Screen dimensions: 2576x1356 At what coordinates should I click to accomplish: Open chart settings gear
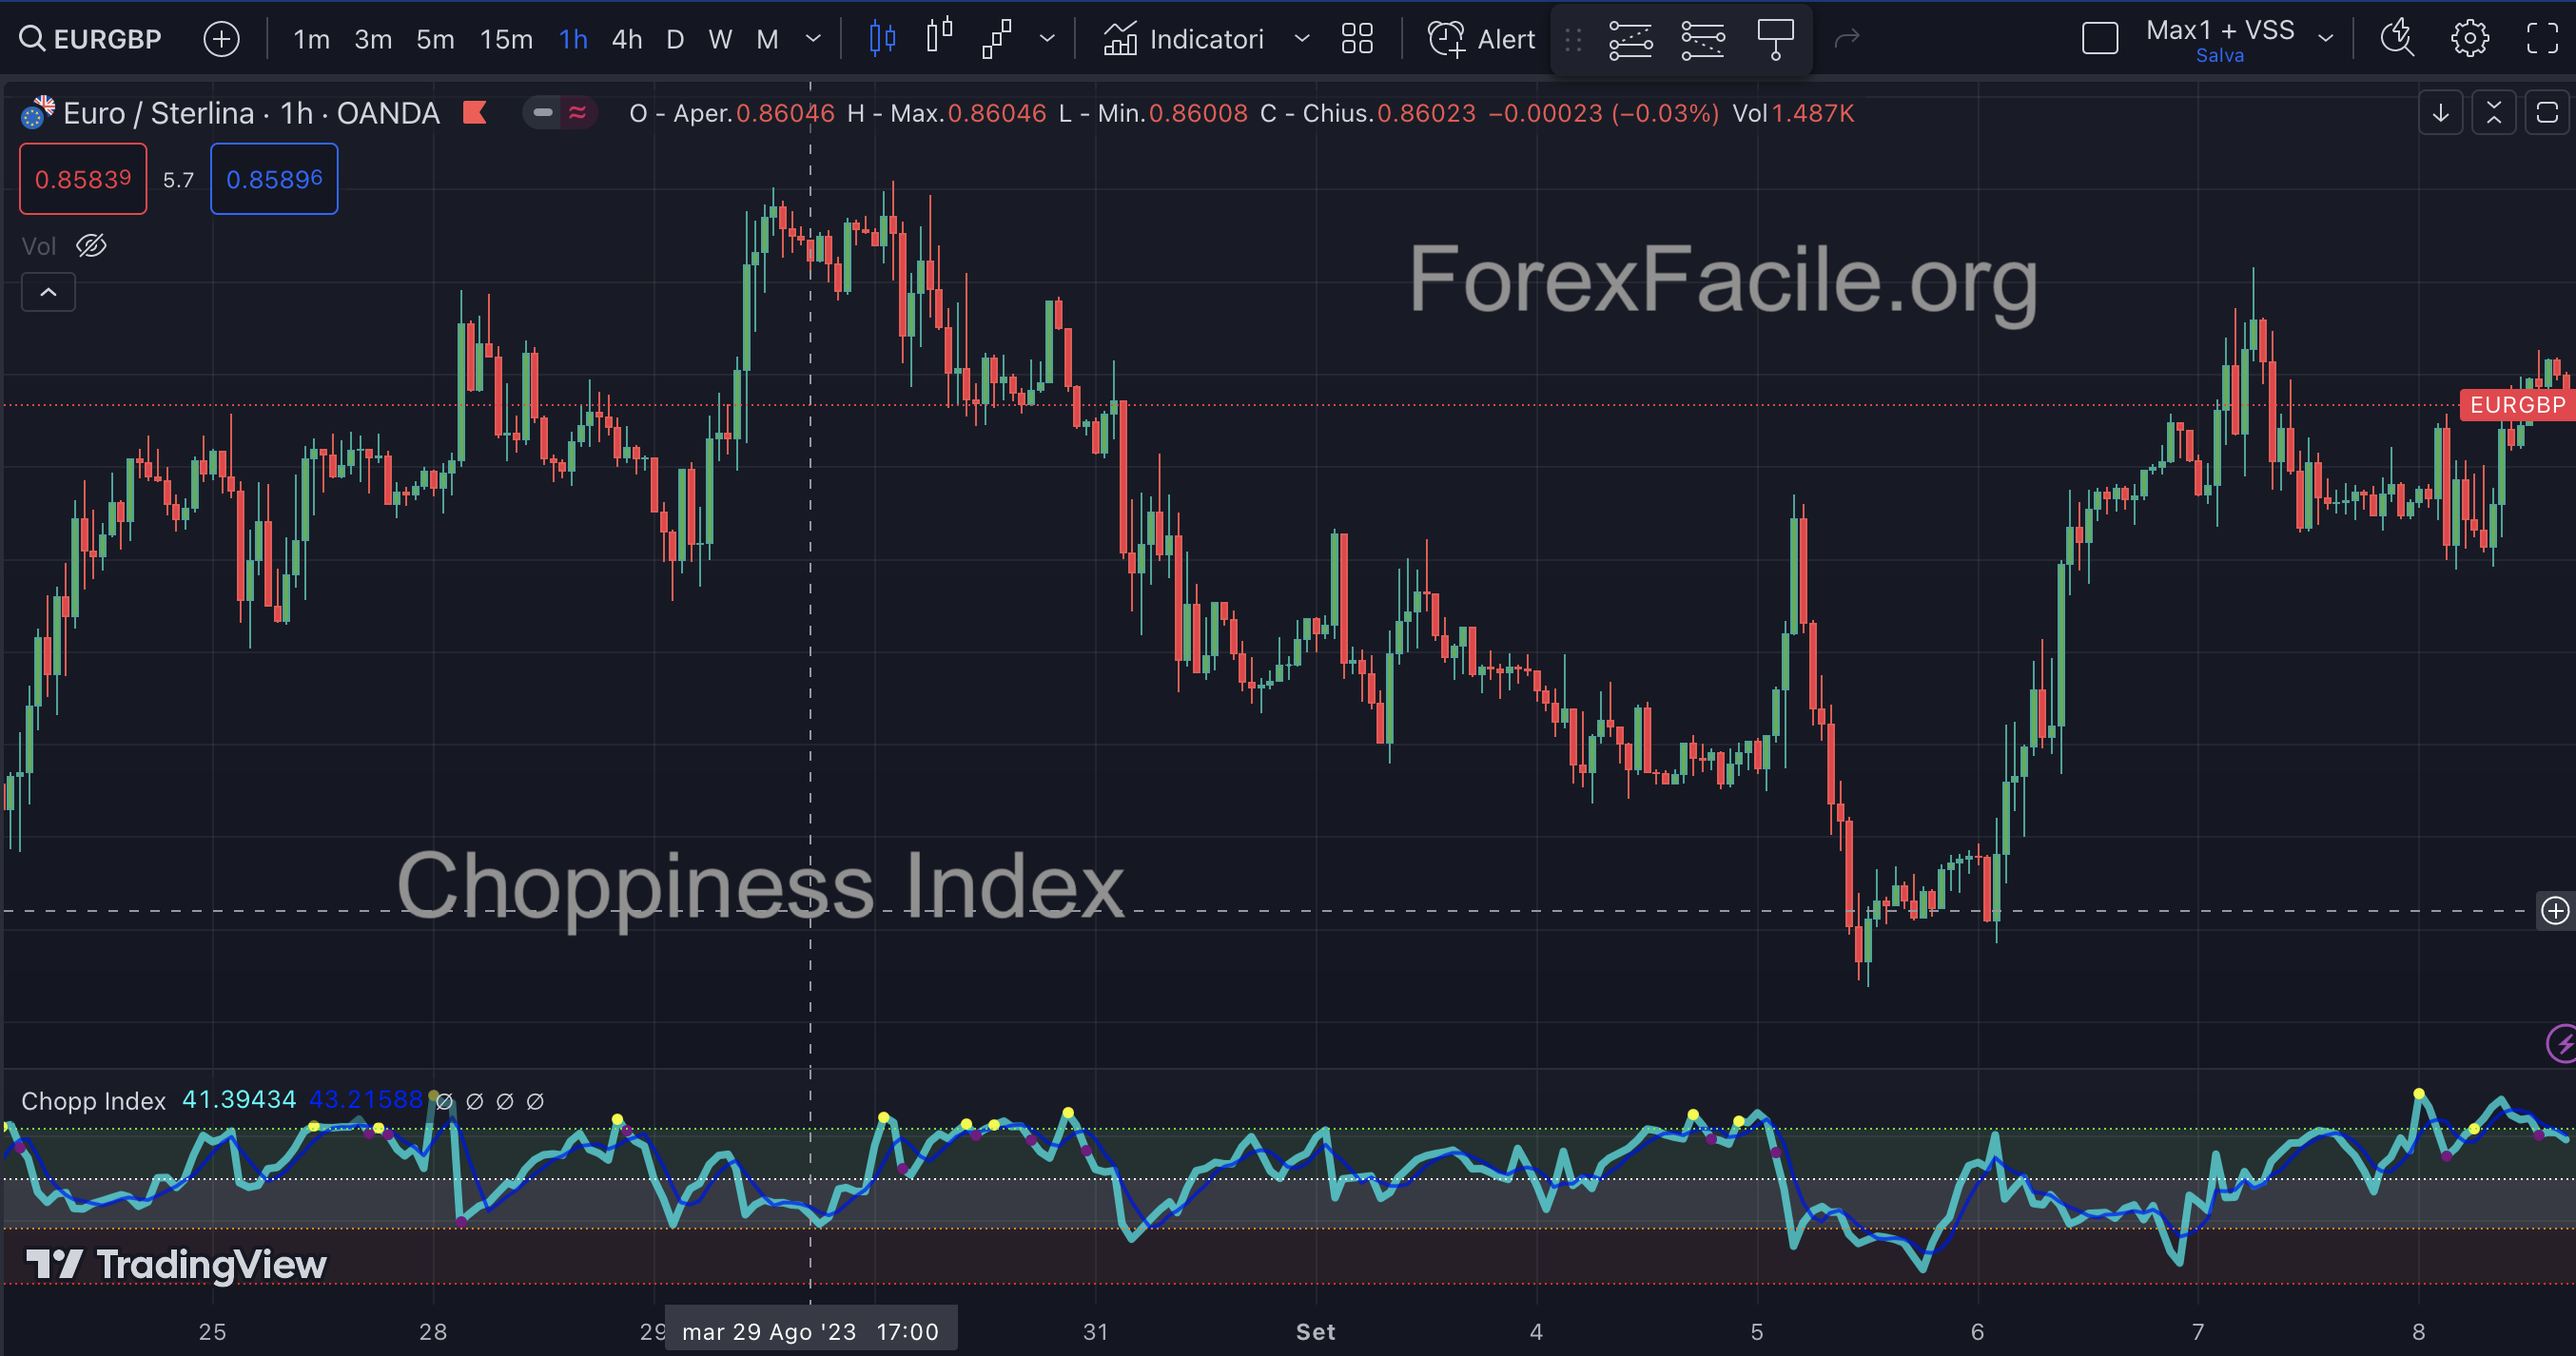pyautogui.click(x=2470, y=39)
